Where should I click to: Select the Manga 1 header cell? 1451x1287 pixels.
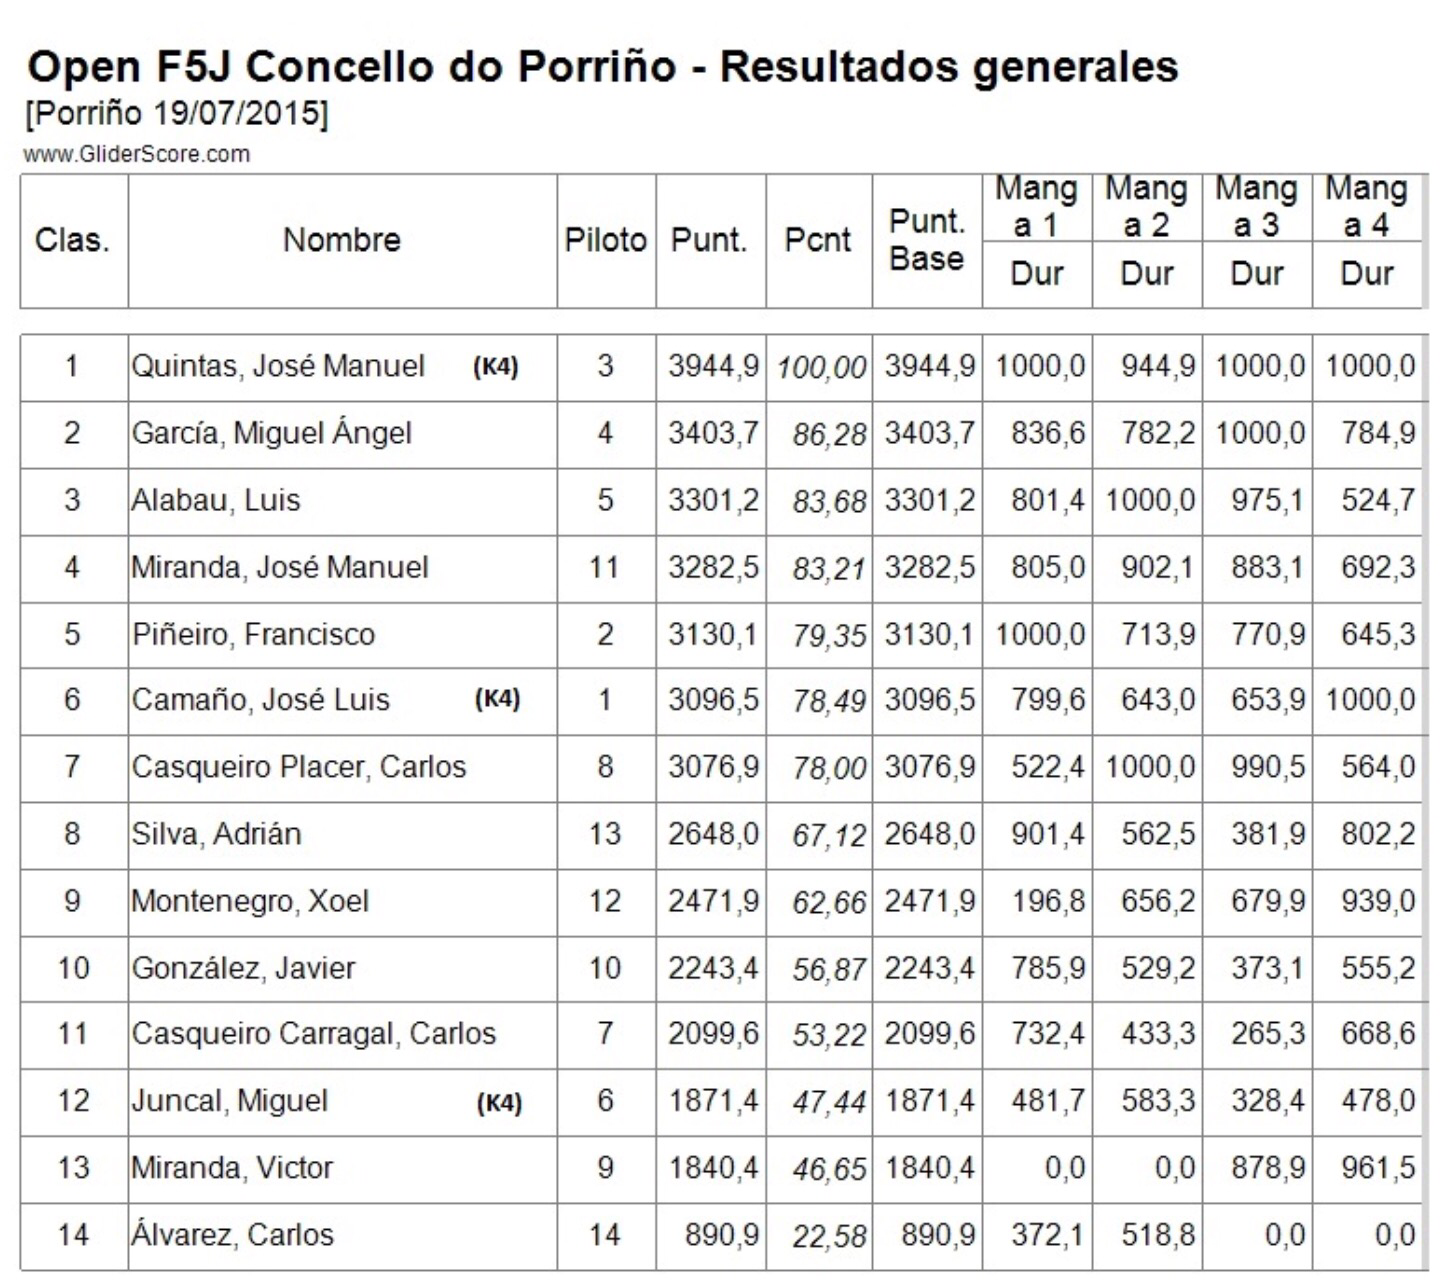coord(1036,207)
